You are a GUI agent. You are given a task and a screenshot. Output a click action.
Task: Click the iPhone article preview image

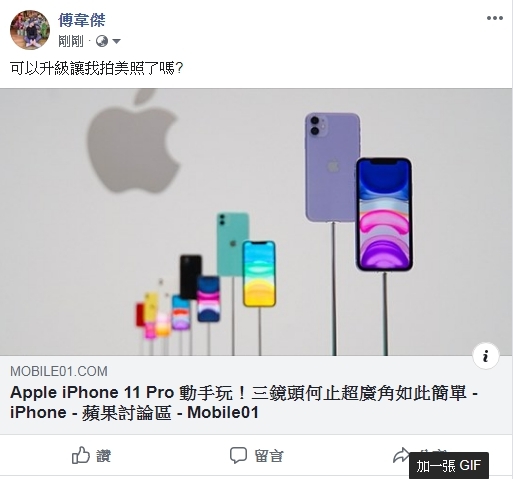pyautogui.click(x=256, y=222)
